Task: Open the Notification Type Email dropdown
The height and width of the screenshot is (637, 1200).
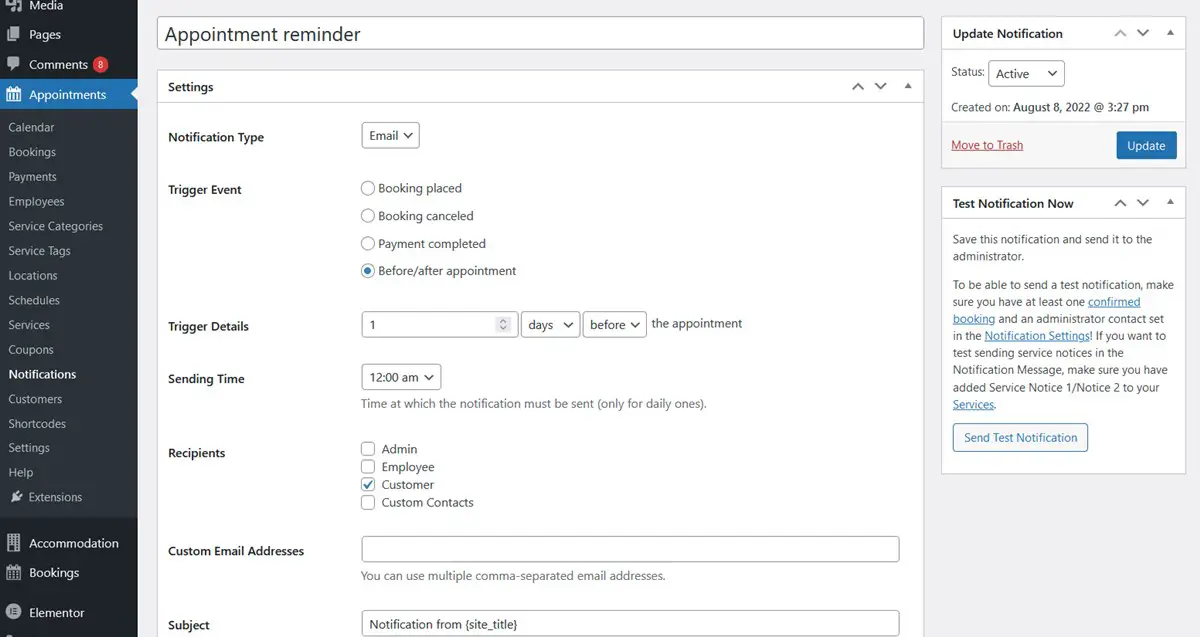Action: 390,136
